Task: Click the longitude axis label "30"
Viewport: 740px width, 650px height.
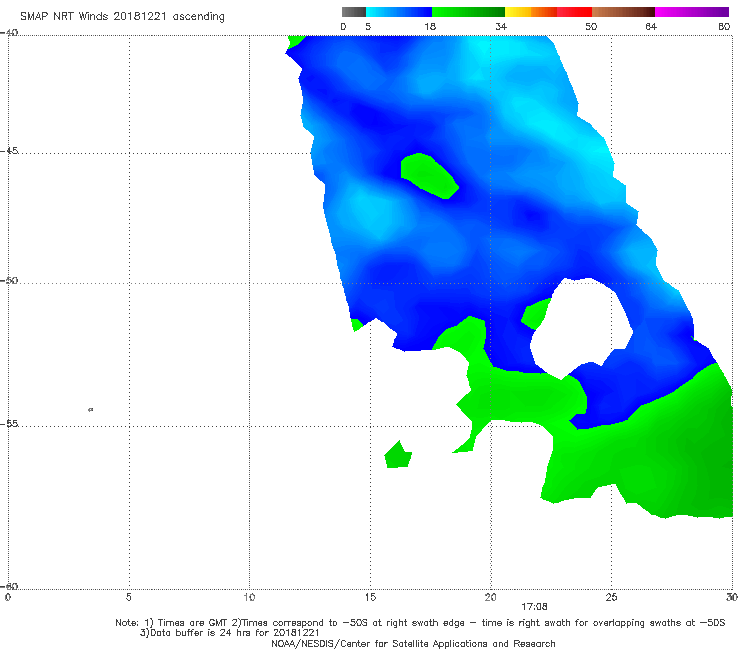Action: (x=732, y=597)
